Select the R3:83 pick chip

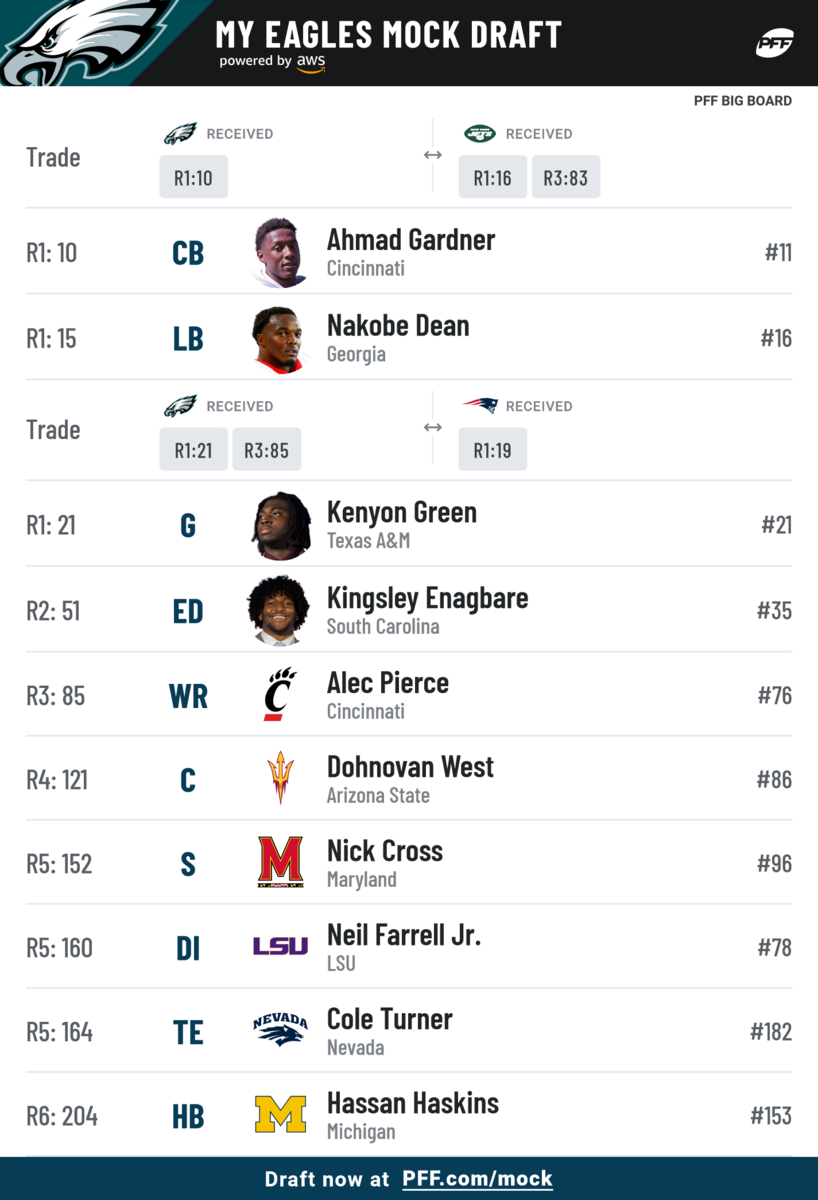point(565,178)
